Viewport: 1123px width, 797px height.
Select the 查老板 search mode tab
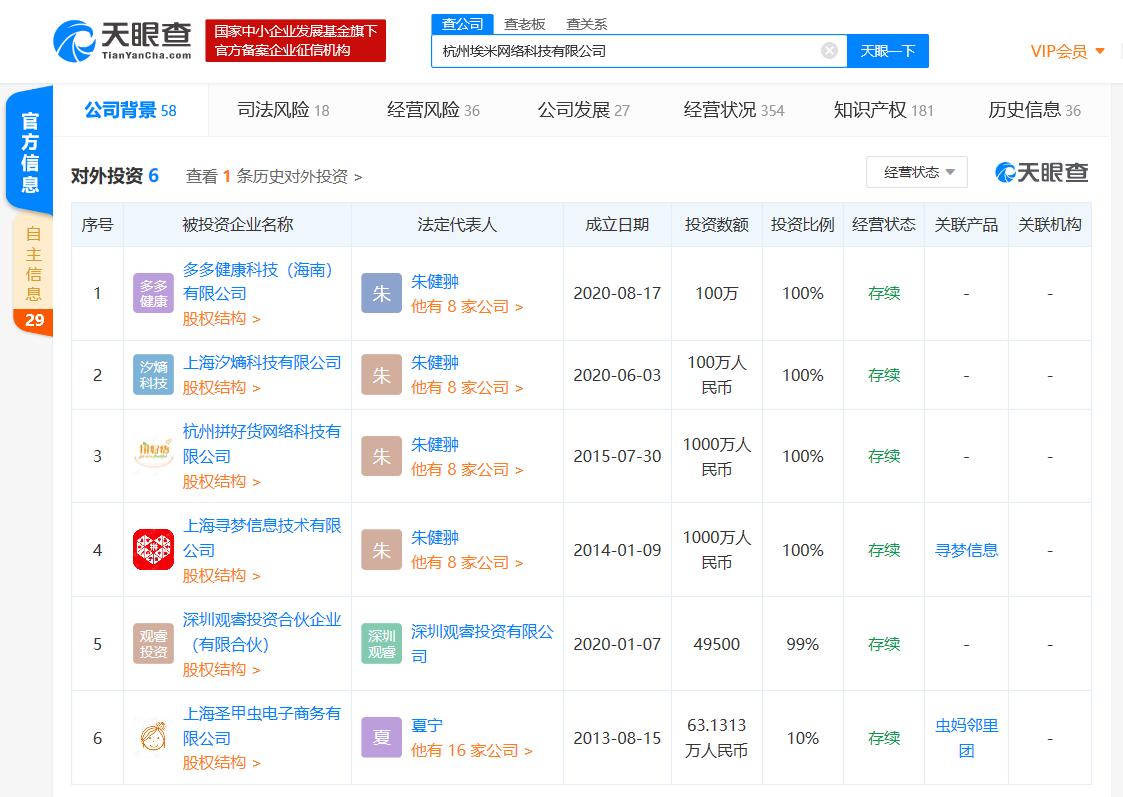525,24
